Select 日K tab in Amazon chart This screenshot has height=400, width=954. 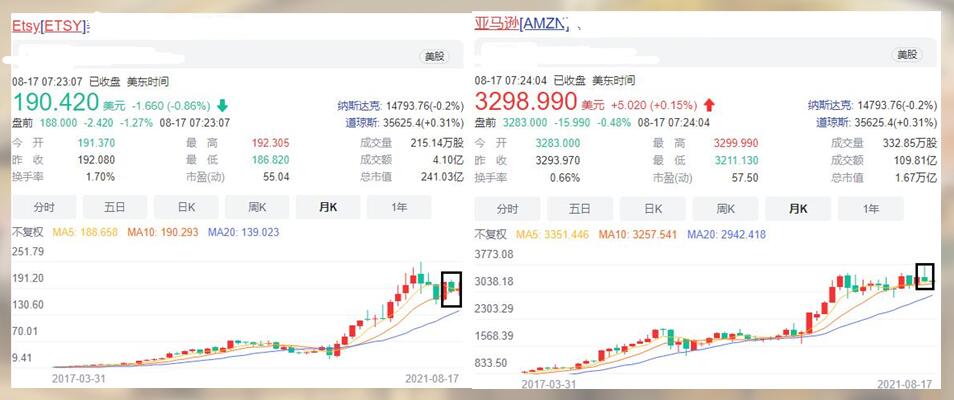click(652, 209)
